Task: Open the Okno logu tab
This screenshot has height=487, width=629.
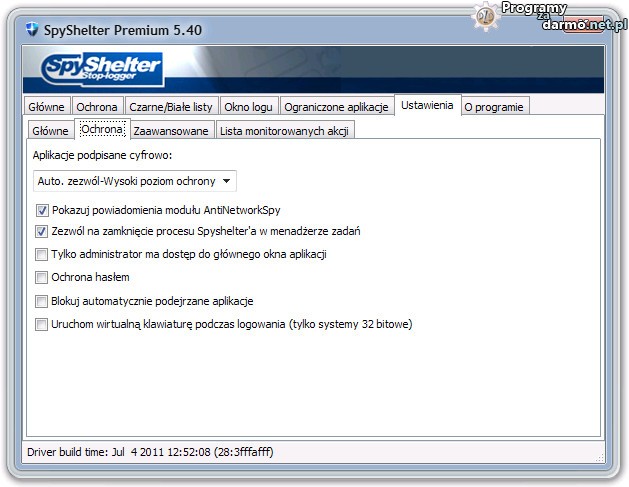Action: tap(248, 107)
